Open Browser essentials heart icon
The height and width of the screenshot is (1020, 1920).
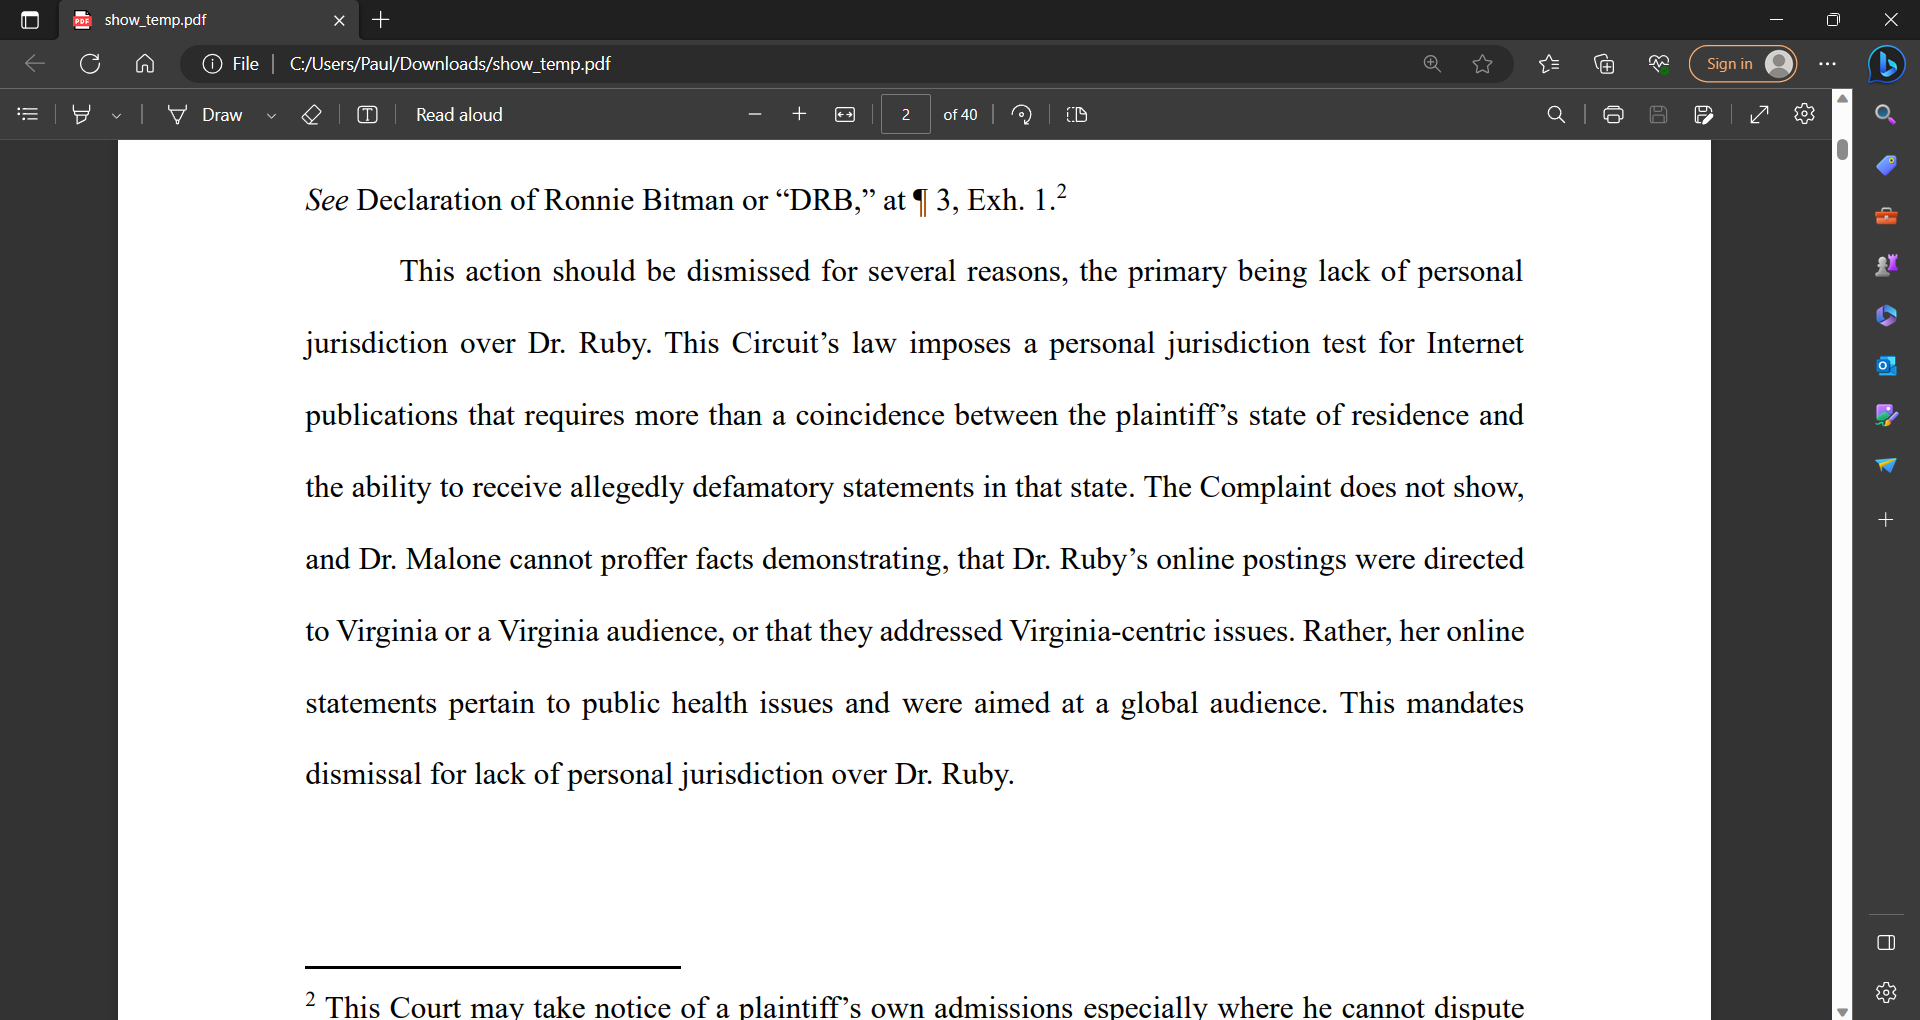click(1659, 64)
